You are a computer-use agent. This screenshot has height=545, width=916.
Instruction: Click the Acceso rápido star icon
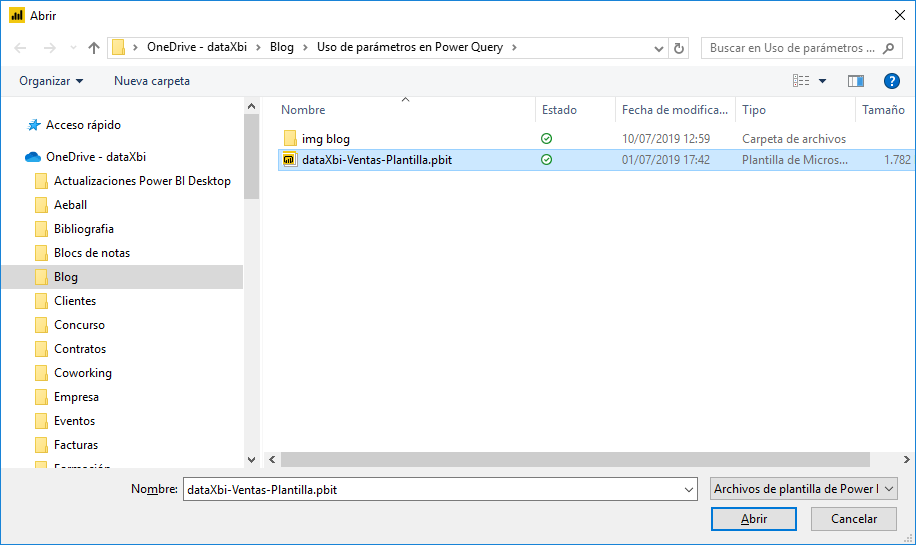pyautogui.click(x=34, y=125)
